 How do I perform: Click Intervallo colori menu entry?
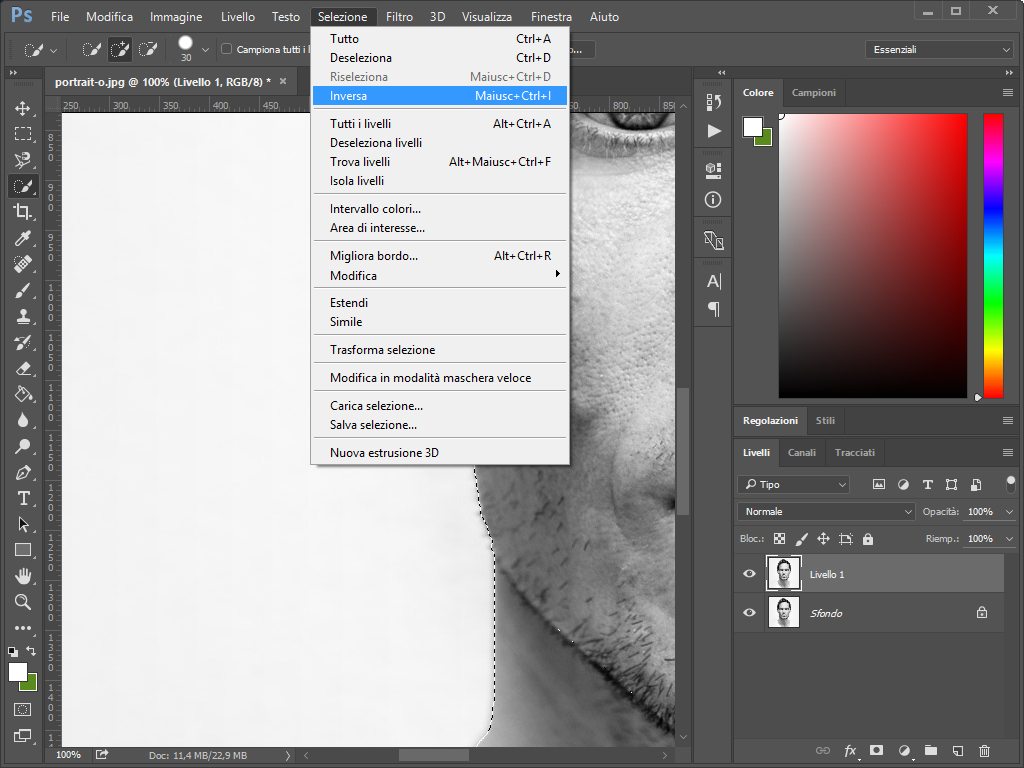coord(376,209)
